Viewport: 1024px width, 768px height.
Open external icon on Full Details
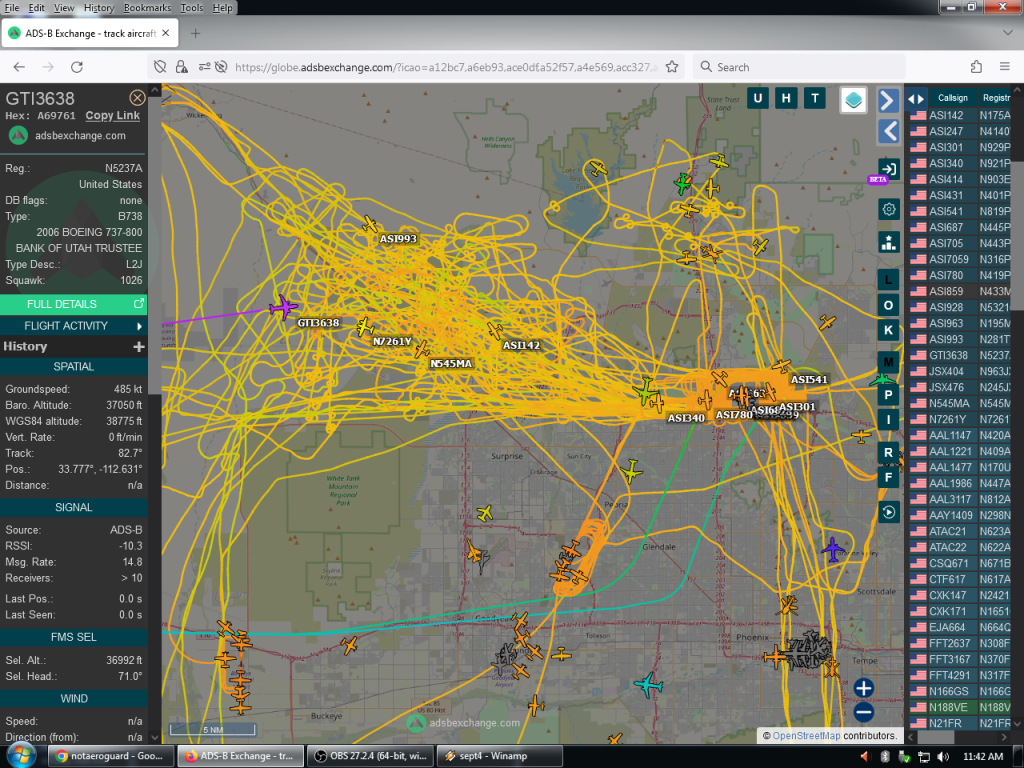[x=138, y=304]
